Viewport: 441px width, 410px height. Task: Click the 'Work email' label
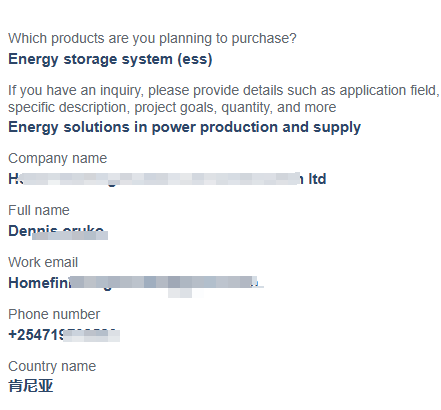point(43,262)
